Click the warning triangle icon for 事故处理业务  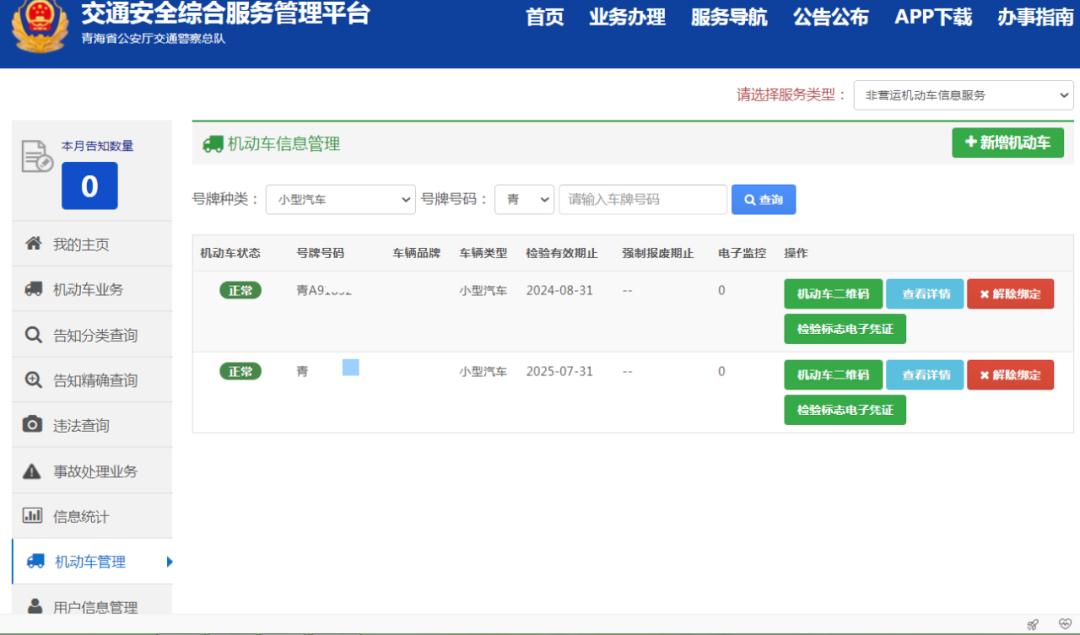(x=33, y=471)
